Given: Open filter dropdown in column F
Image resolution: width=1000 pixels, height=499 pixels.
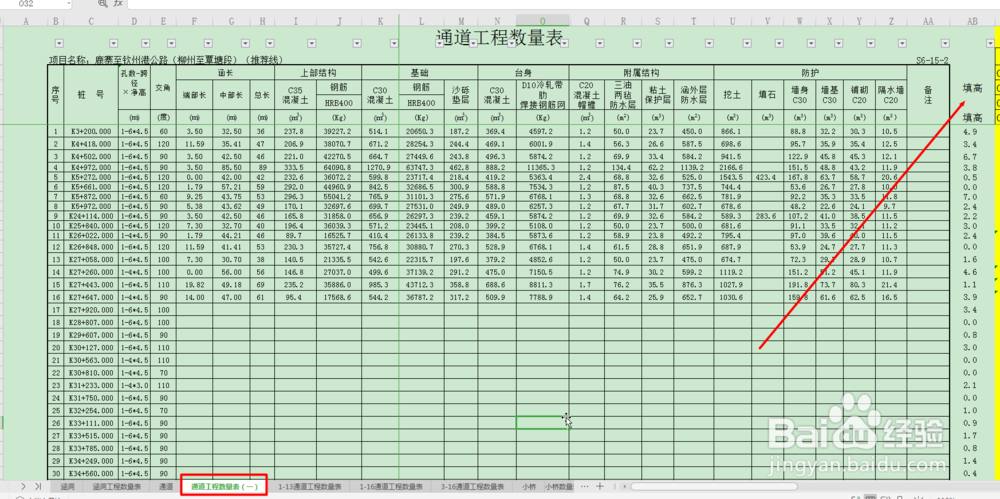Looking at the screenshot, I should tap(208, 43).
